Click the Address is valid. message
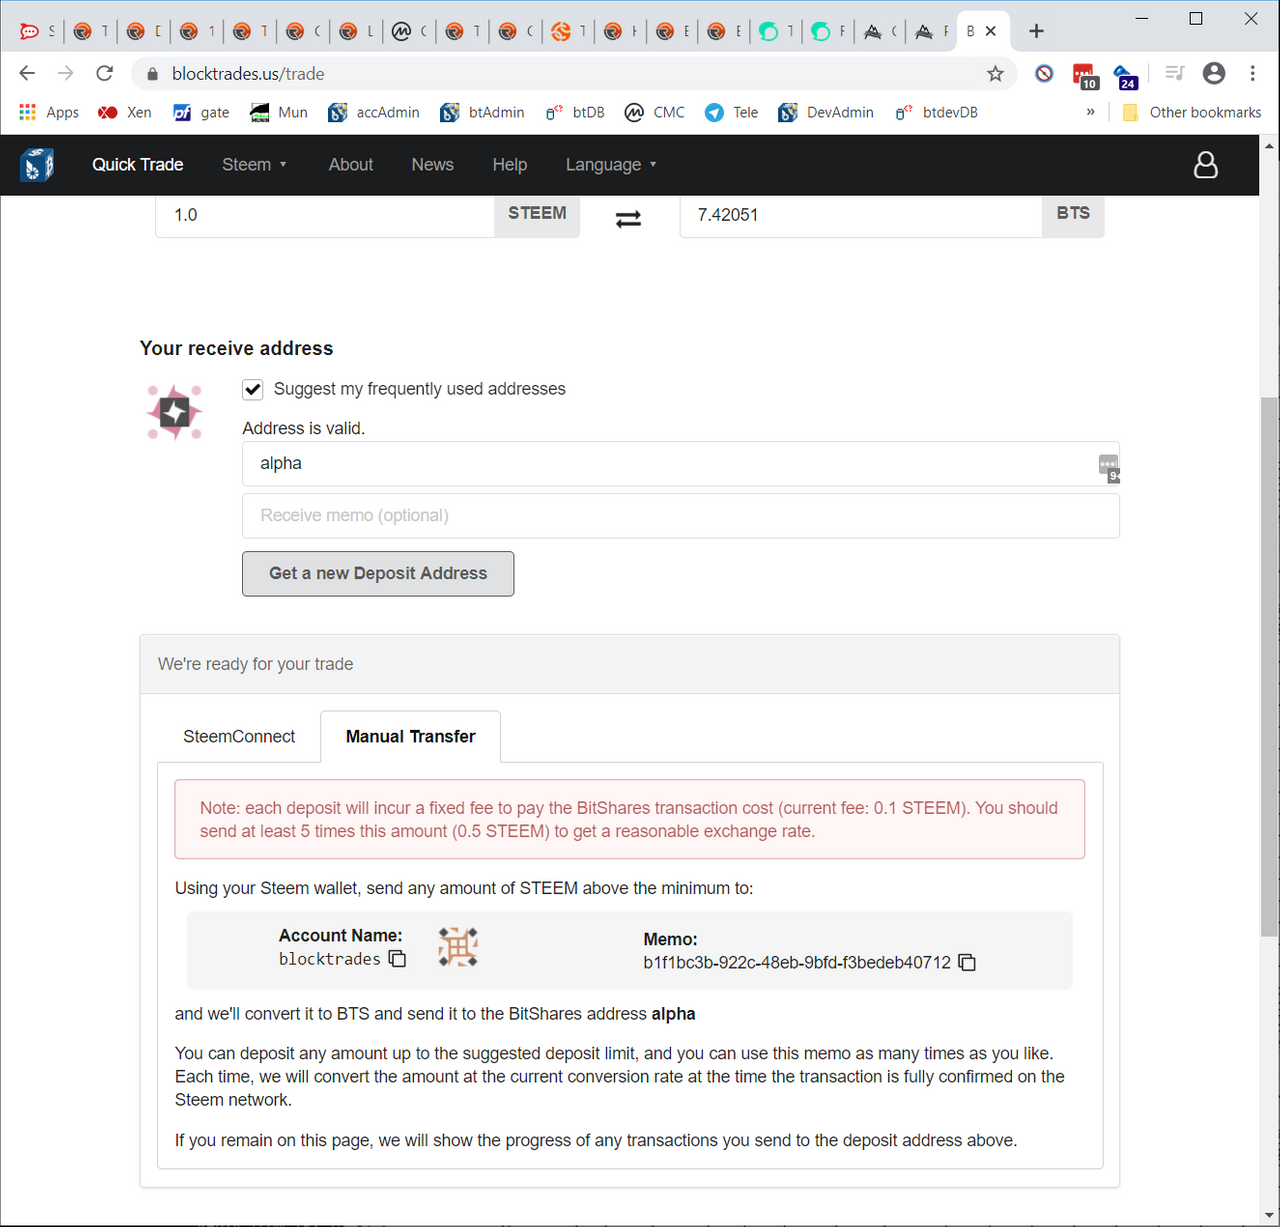 [x=304, y=428]
